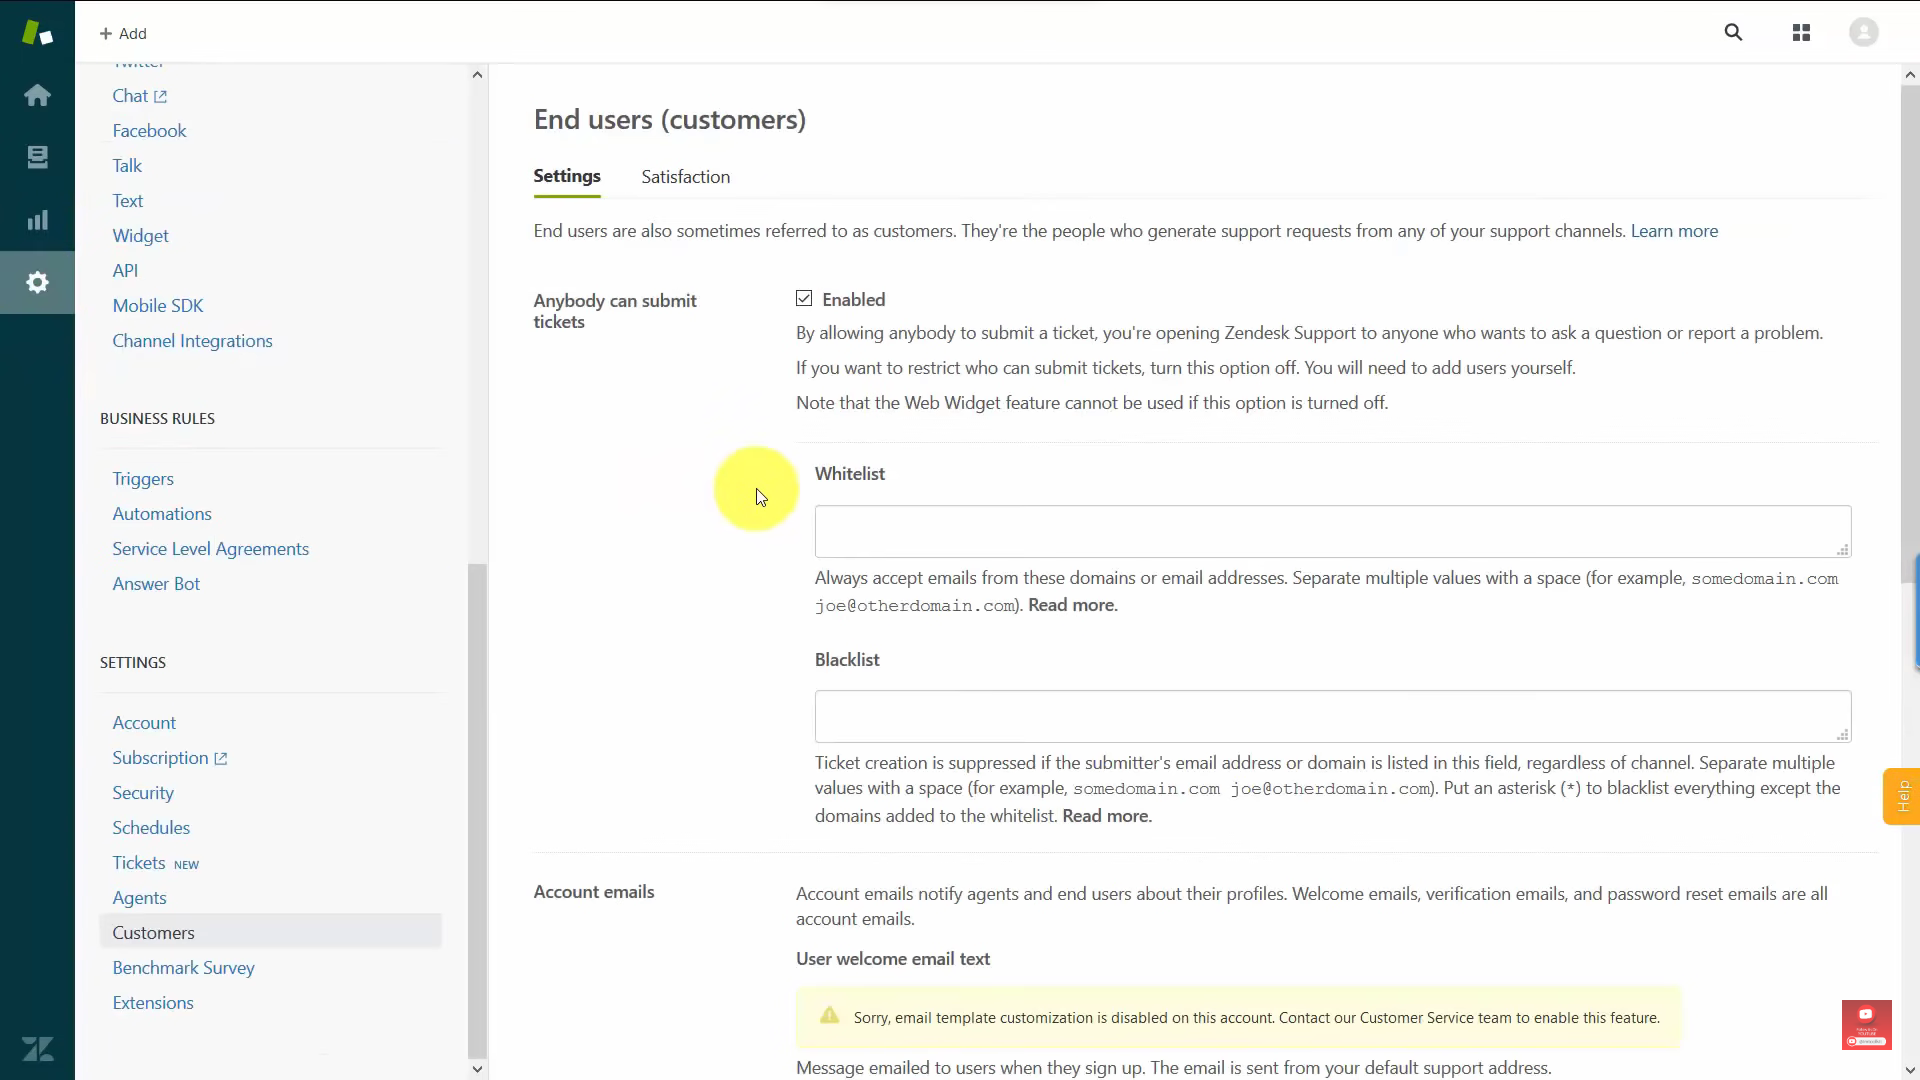Open the Views tickets icon

(x=37, y=157)
